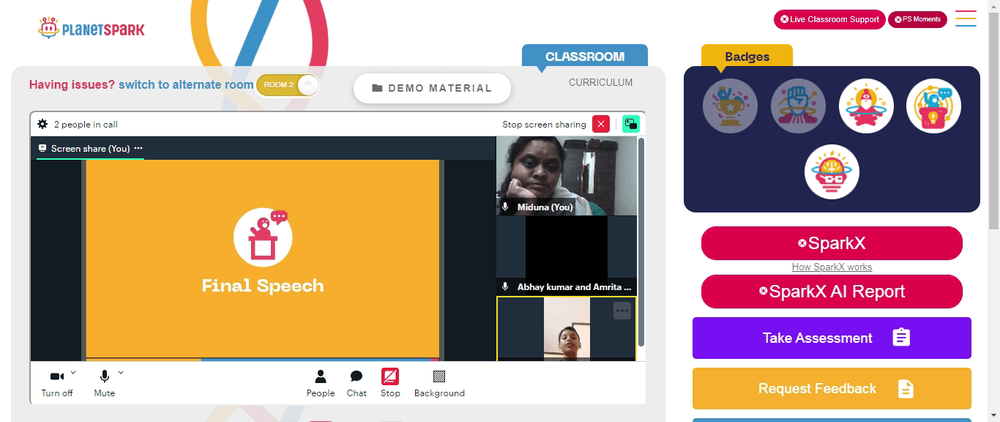Open Screen share (You) options dots
Image resolution: width=1000 pixels, height=422 pixels.
coord(138,148)
